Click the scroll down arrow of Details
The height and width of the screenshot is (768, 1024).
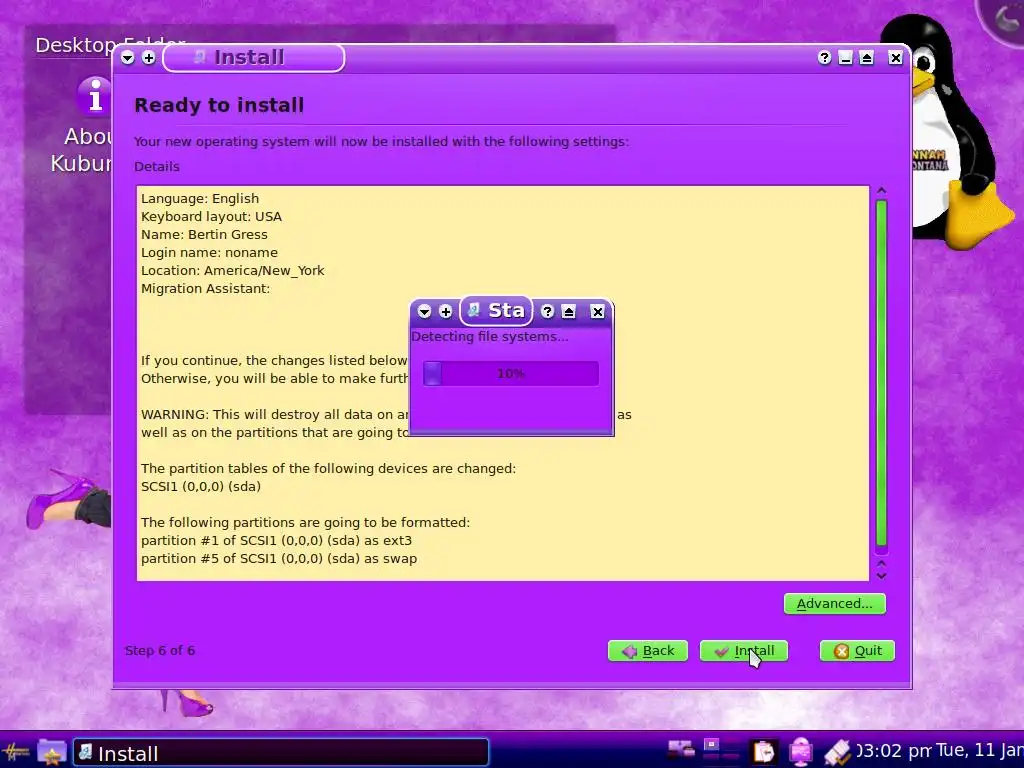coord(881,575)
